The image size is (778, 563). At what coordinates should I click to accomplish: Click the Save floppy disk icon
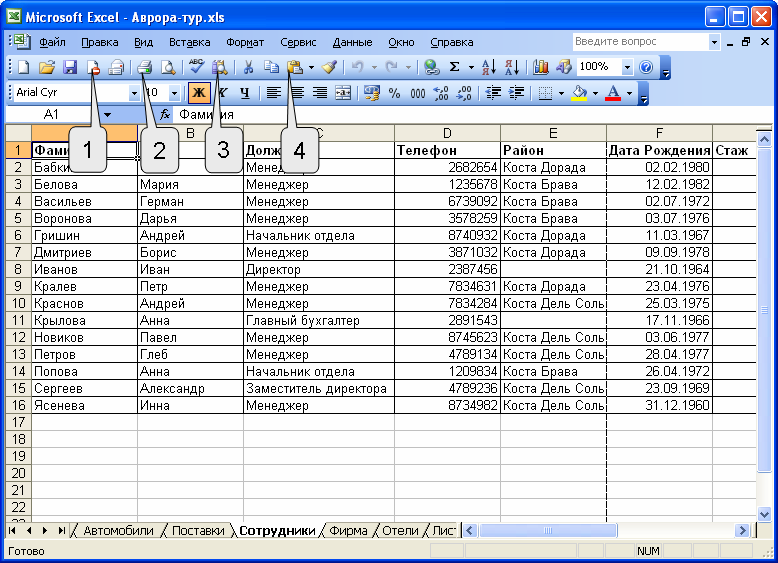pos(70,67)
